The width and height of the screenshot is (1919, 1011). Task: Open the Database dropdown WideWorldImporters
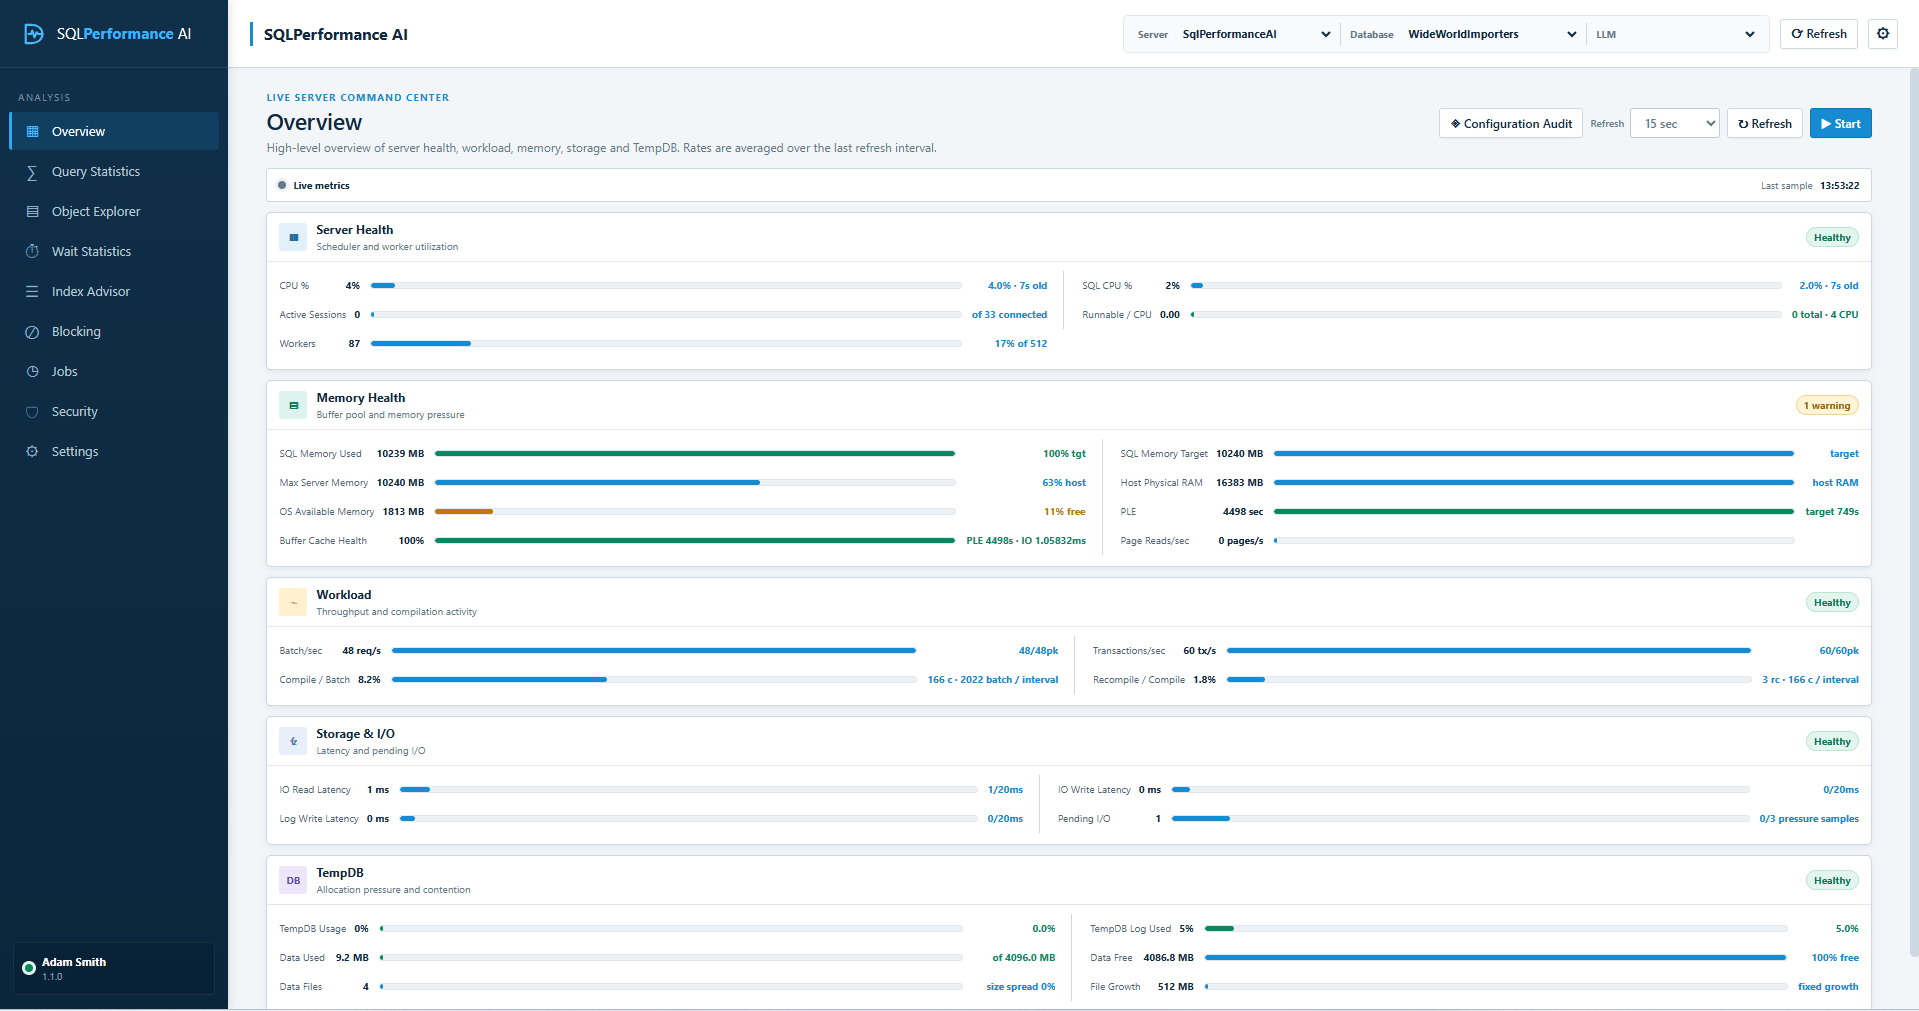1492,34
